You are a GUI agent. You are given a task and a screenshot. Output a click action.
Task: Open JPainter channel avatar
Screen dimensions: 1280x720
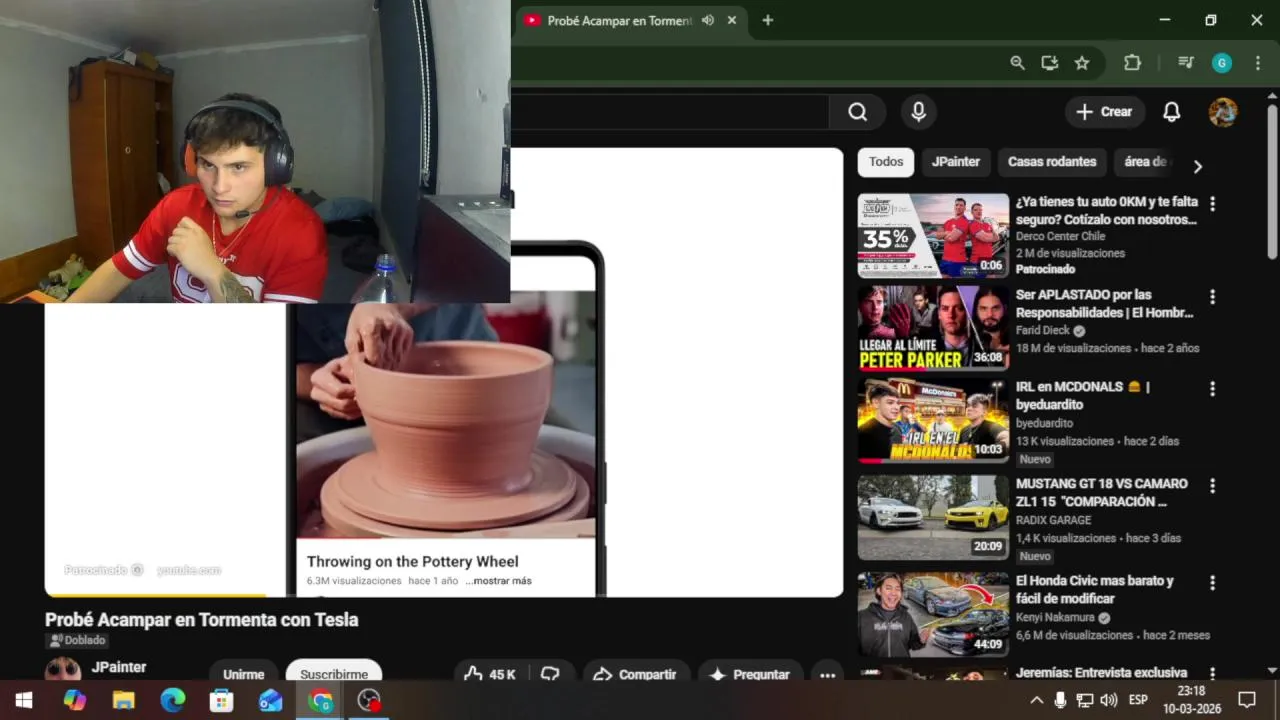coord(63,670)
